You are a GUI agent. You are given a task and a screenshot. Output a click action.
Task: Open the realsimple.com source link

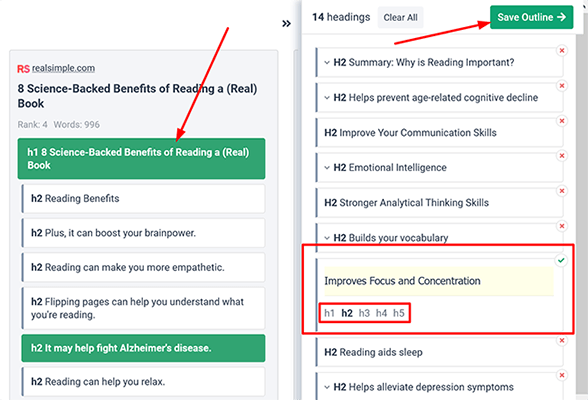[x=63, y=68]
